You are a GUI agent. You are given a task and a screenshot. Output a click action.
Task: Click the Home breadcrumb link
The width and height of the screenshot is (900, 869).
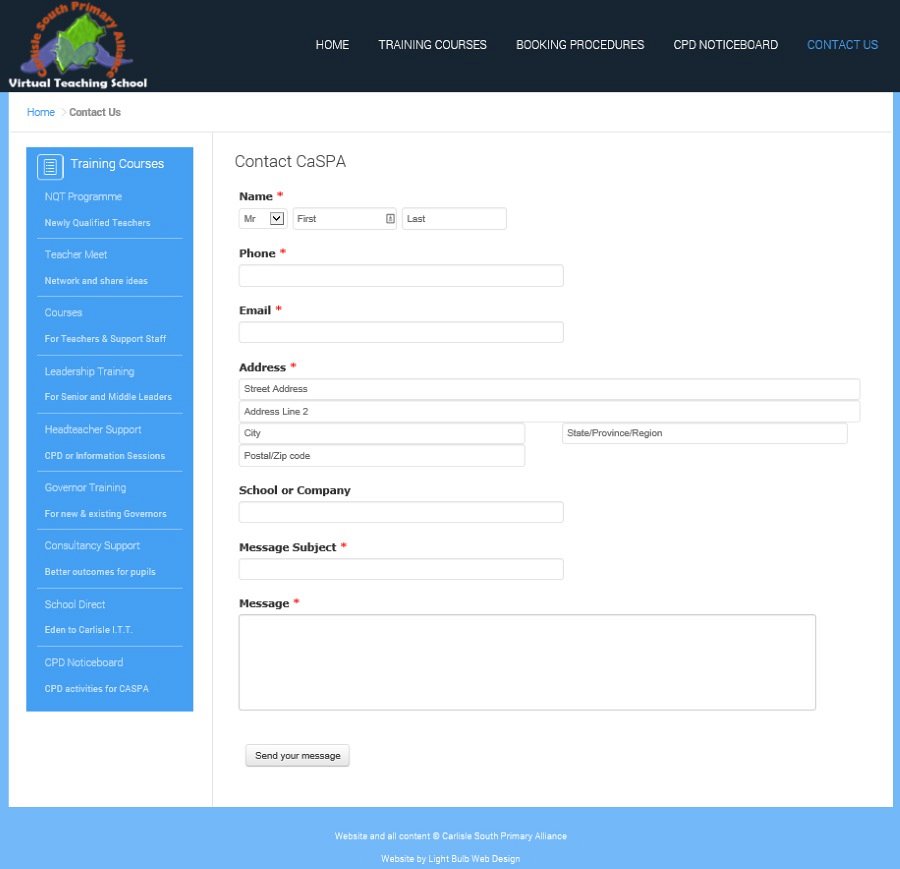click(41, 112)
